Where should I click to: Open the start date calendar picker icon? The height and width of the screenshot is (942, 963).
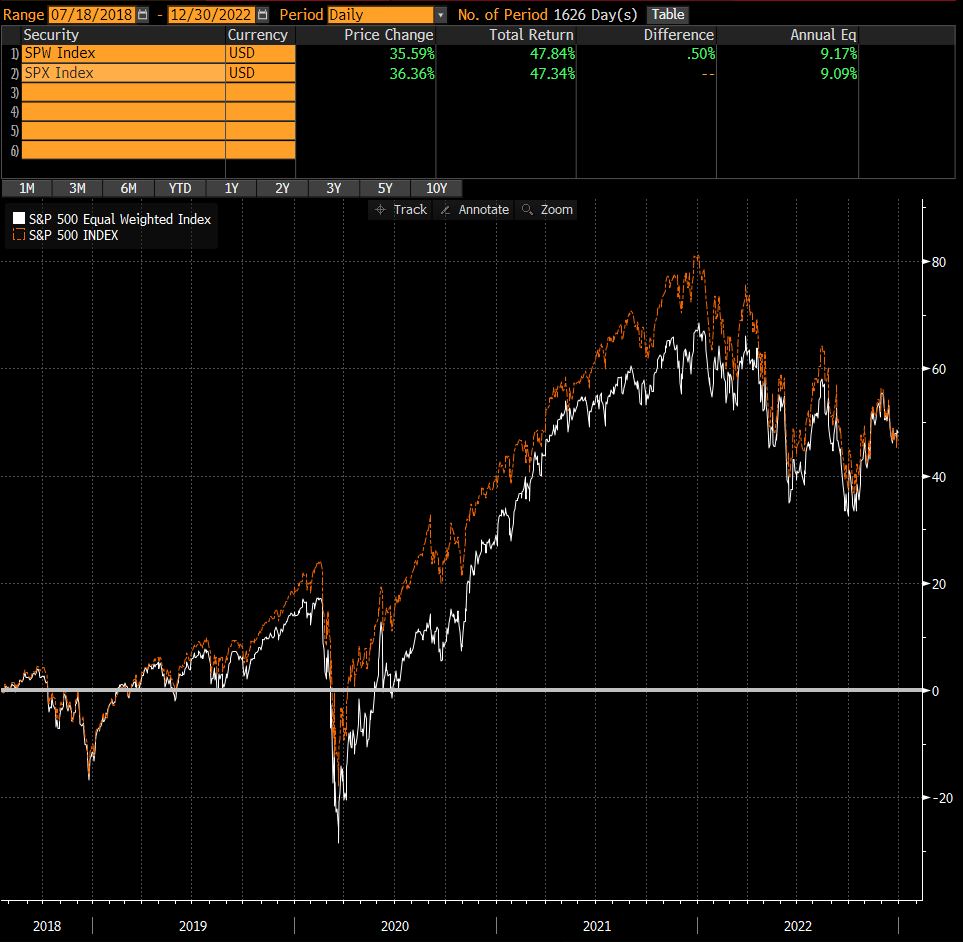point(142,14)
